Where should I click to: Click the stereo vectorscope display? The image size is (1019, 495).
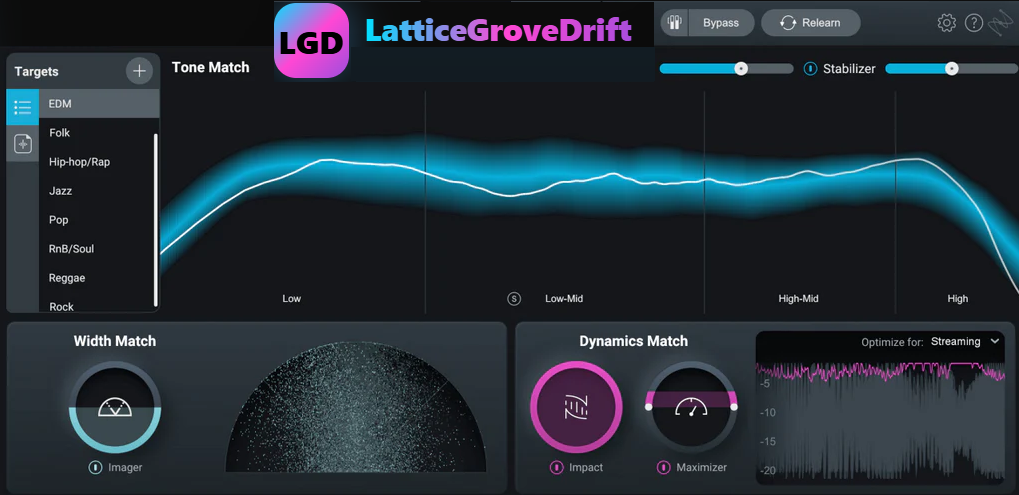[x=356, y=407]
